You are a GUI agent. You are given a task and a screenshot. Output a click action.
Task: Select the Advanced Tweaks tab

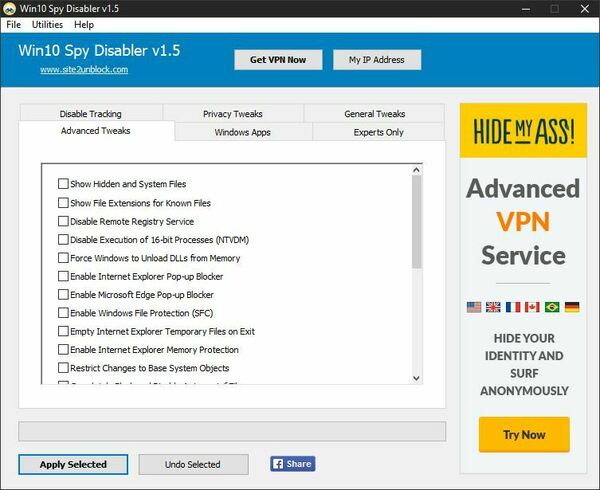tap(96, 131)
